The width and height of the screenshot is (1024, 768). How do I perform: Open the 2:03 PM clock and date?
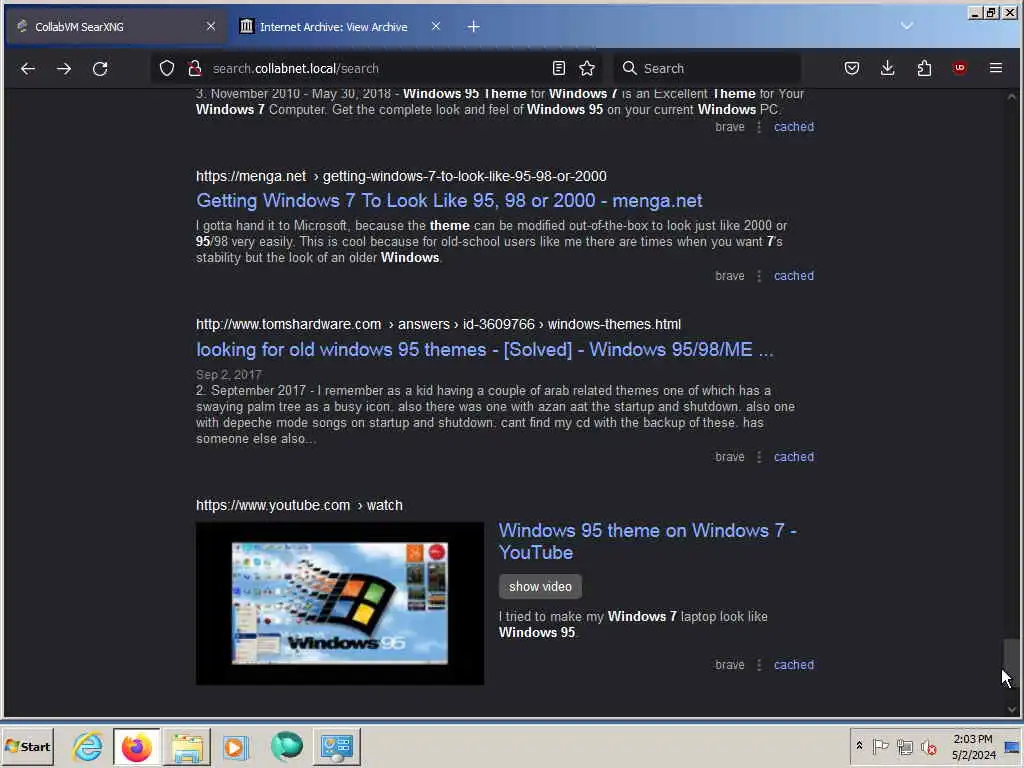pyautogui.click(x=973, y=747)
